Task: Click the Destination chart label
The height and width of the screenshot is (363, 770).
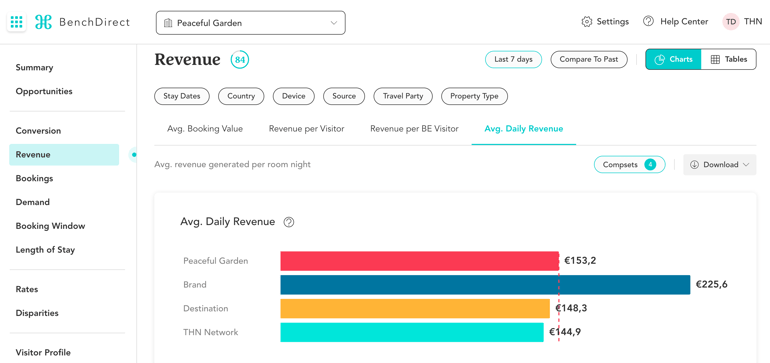Action: pos(206,308)
